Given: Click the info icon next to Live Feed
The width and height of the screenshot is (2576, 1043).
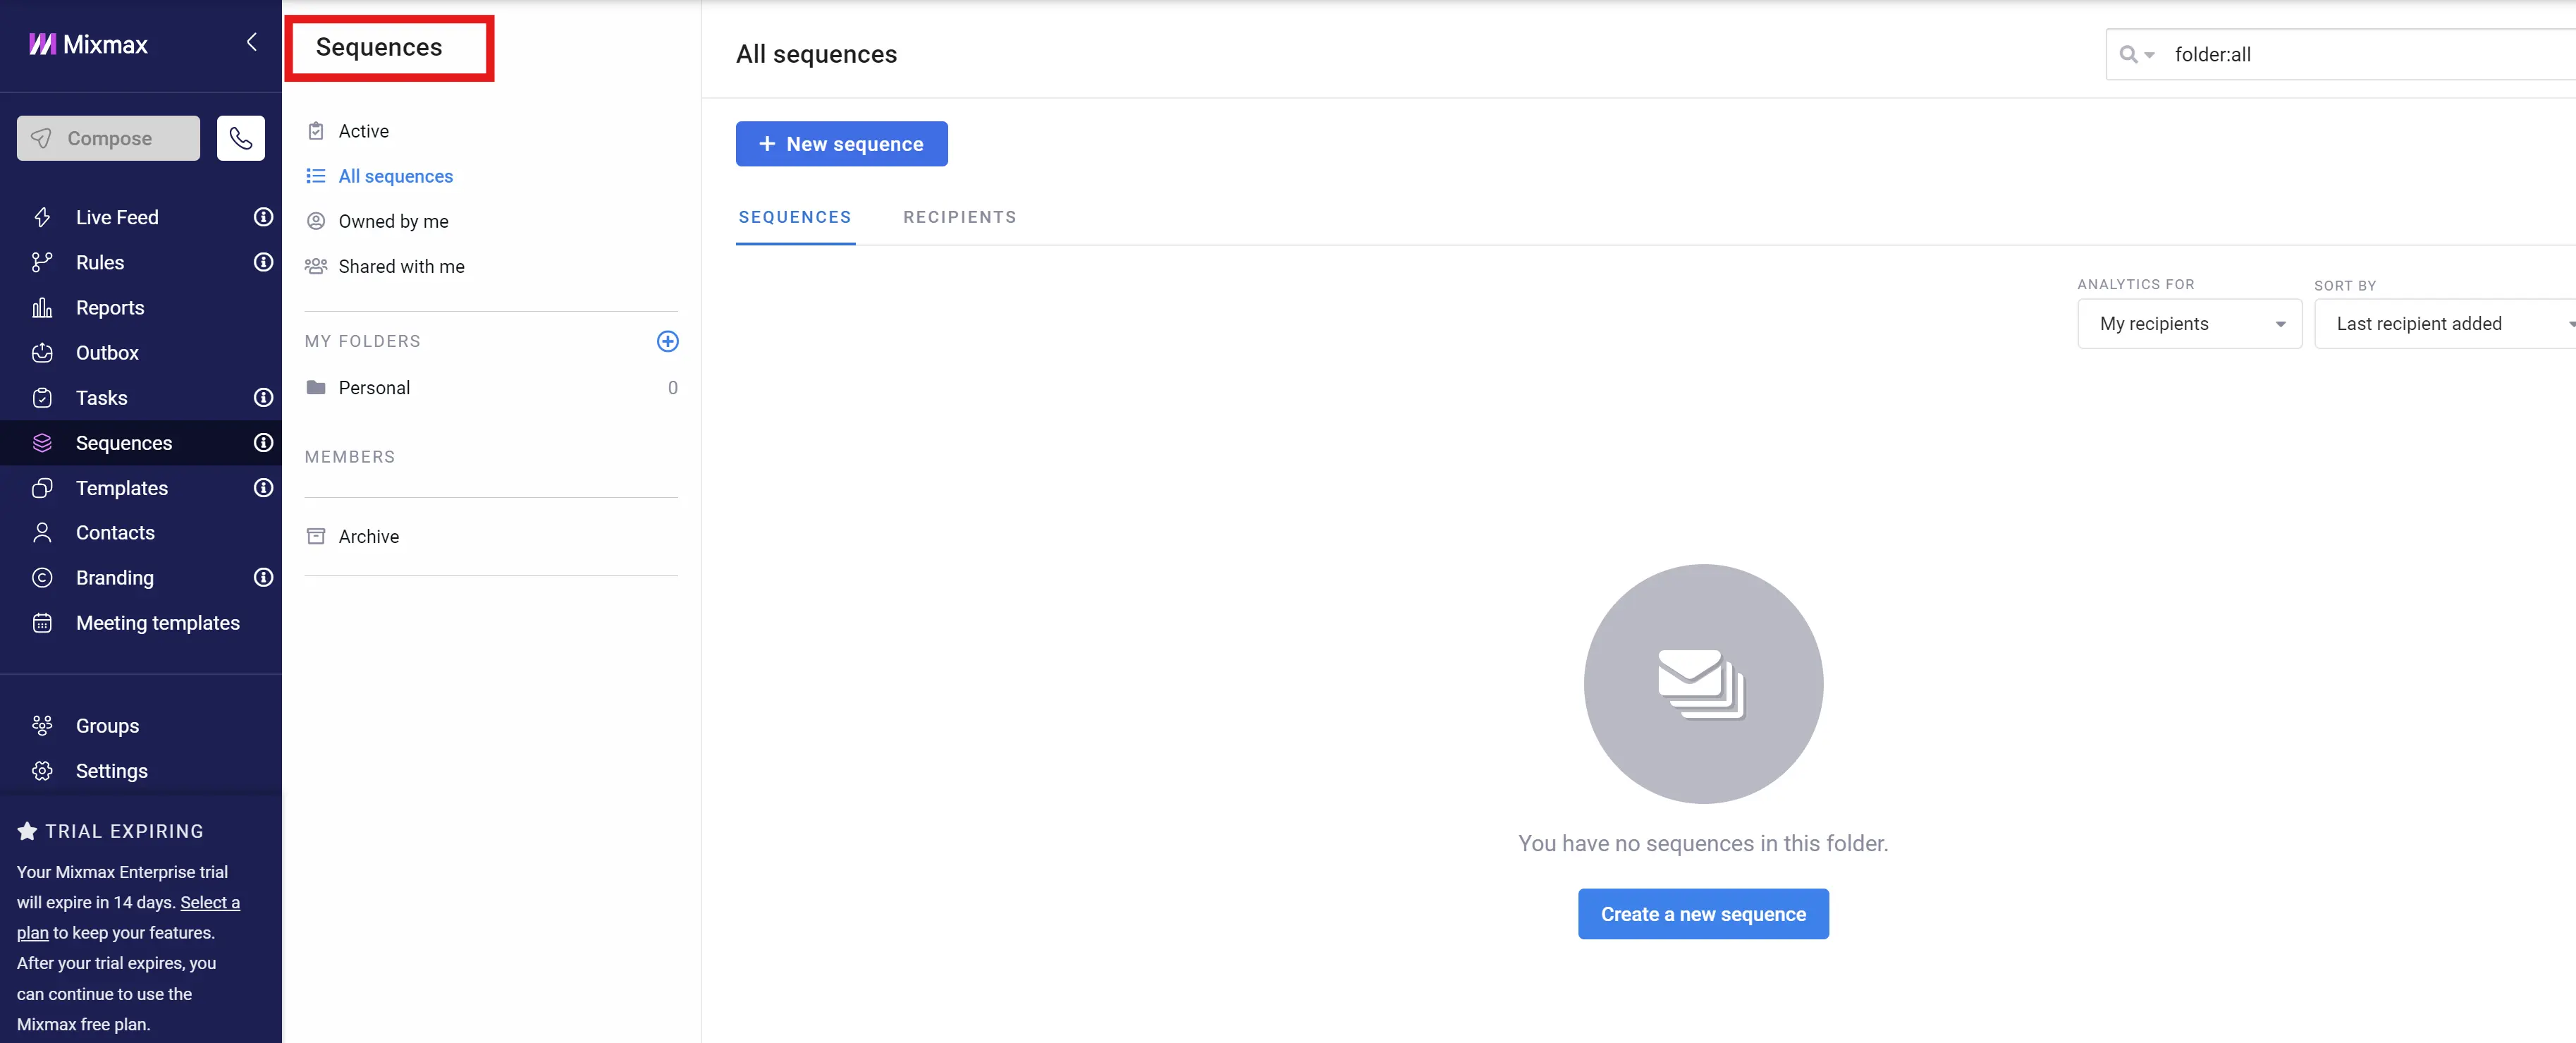Looking at the screenshot, I should pos(263,217).
